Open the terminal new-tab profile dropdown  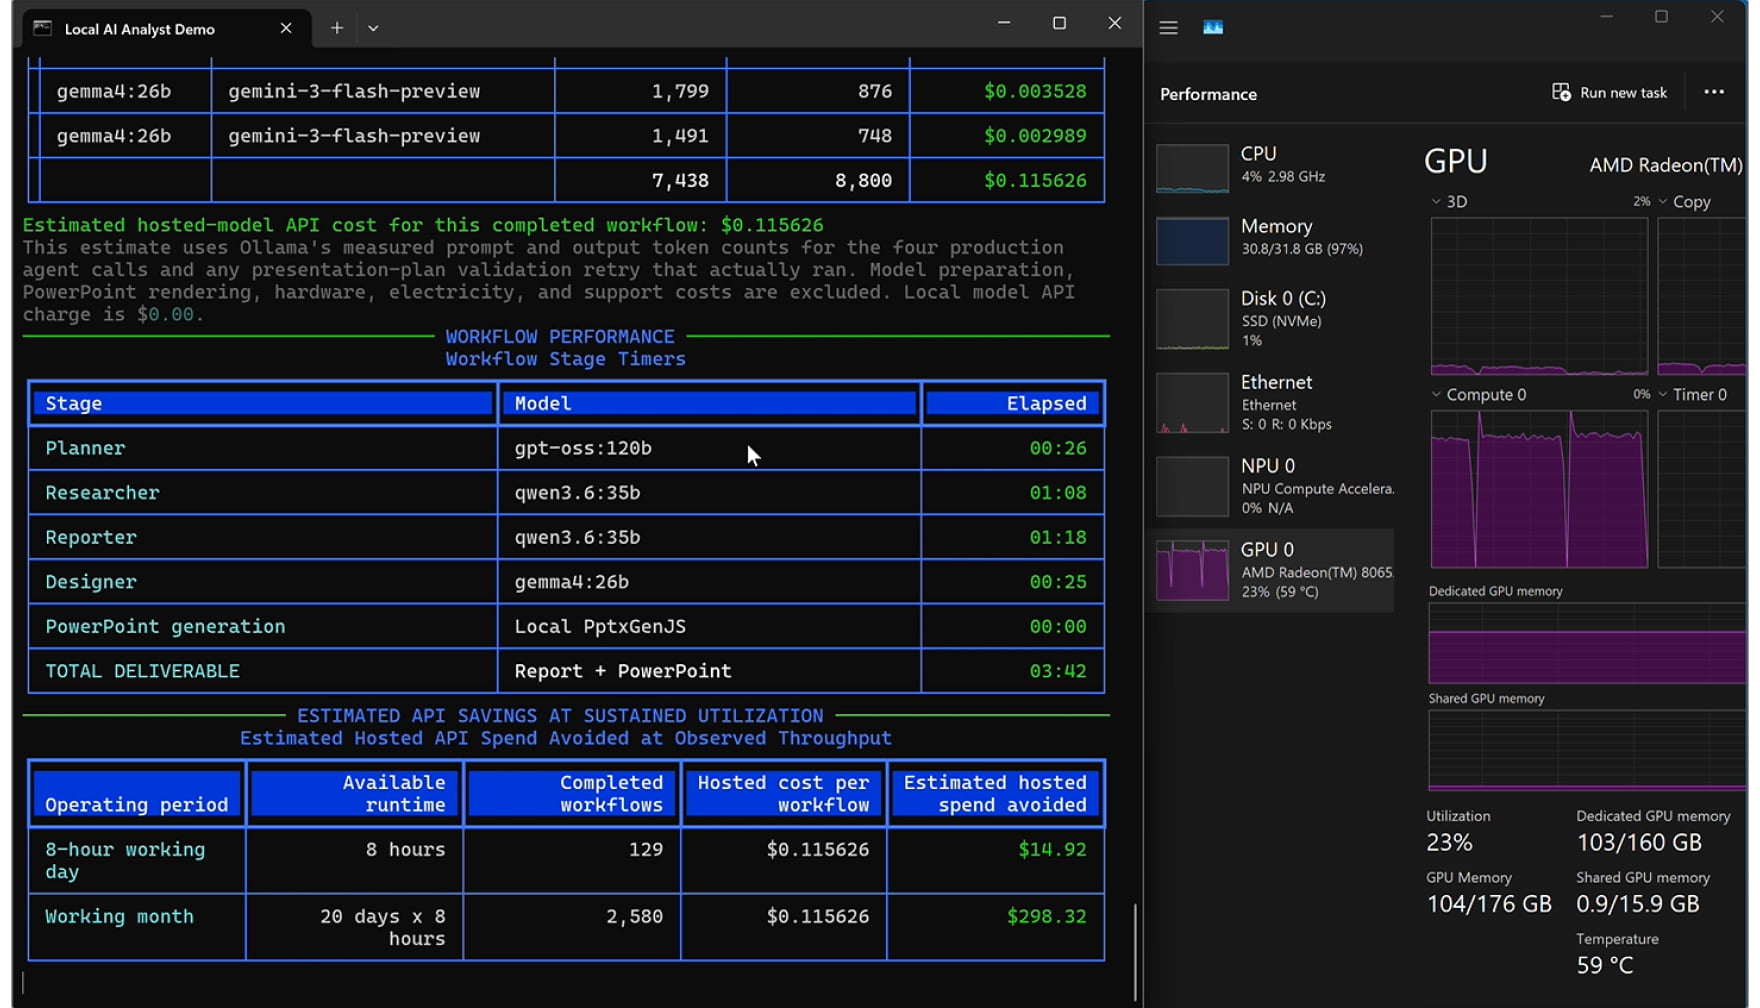[x=373, y=28]
